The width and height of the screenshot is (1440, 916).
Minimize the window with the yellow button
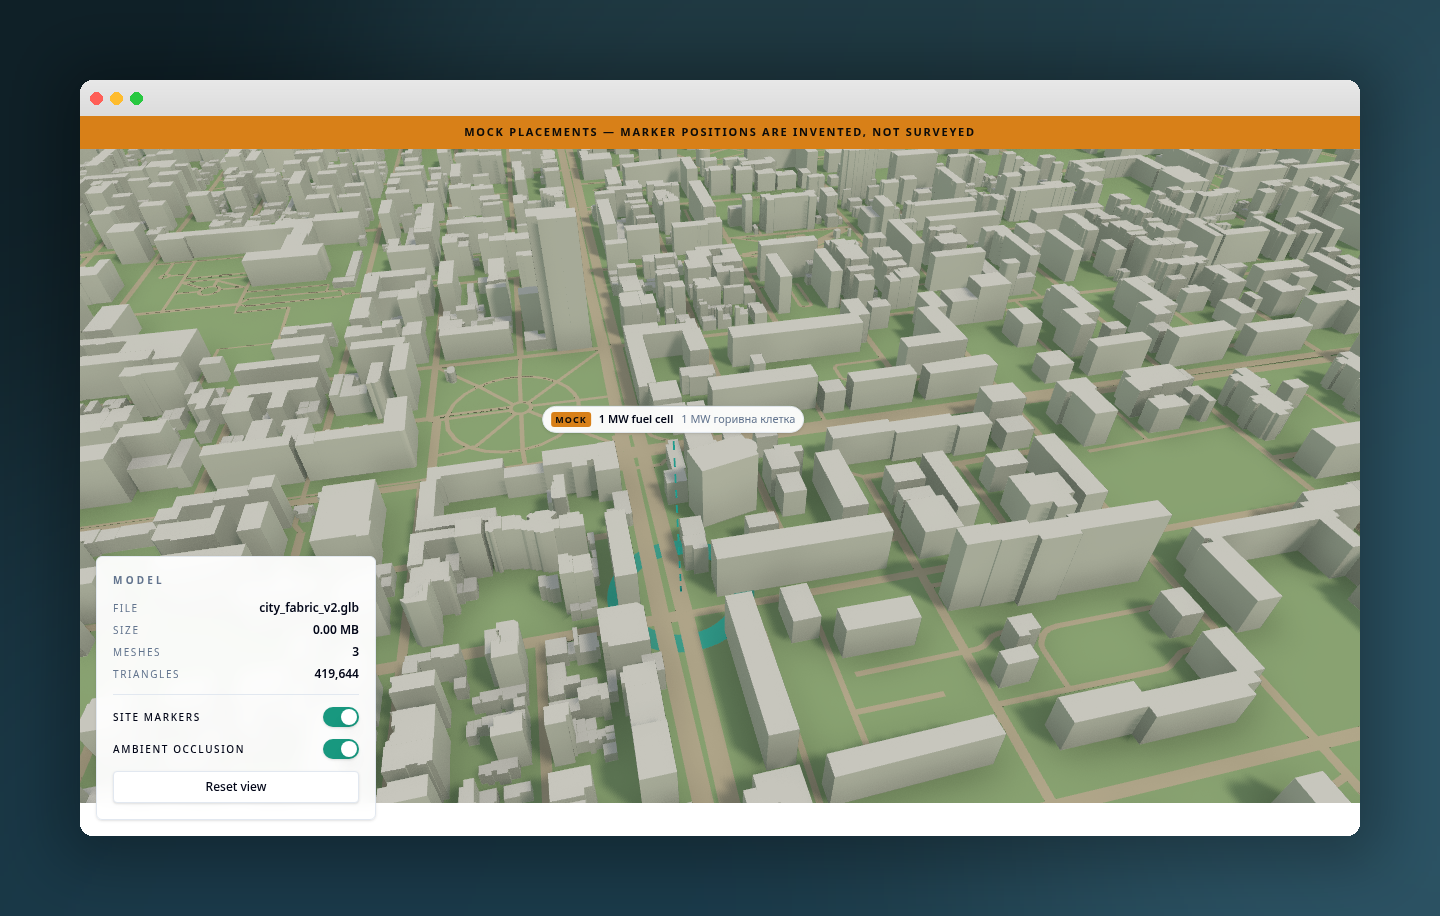pos(117,98)
